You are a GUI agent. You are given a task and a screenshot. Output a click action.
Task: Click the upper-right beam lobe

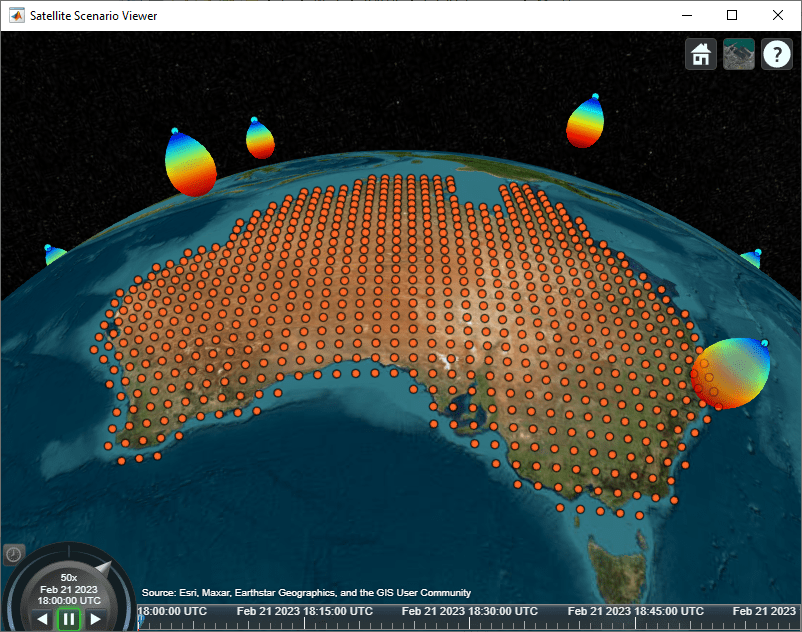[585, 123]
